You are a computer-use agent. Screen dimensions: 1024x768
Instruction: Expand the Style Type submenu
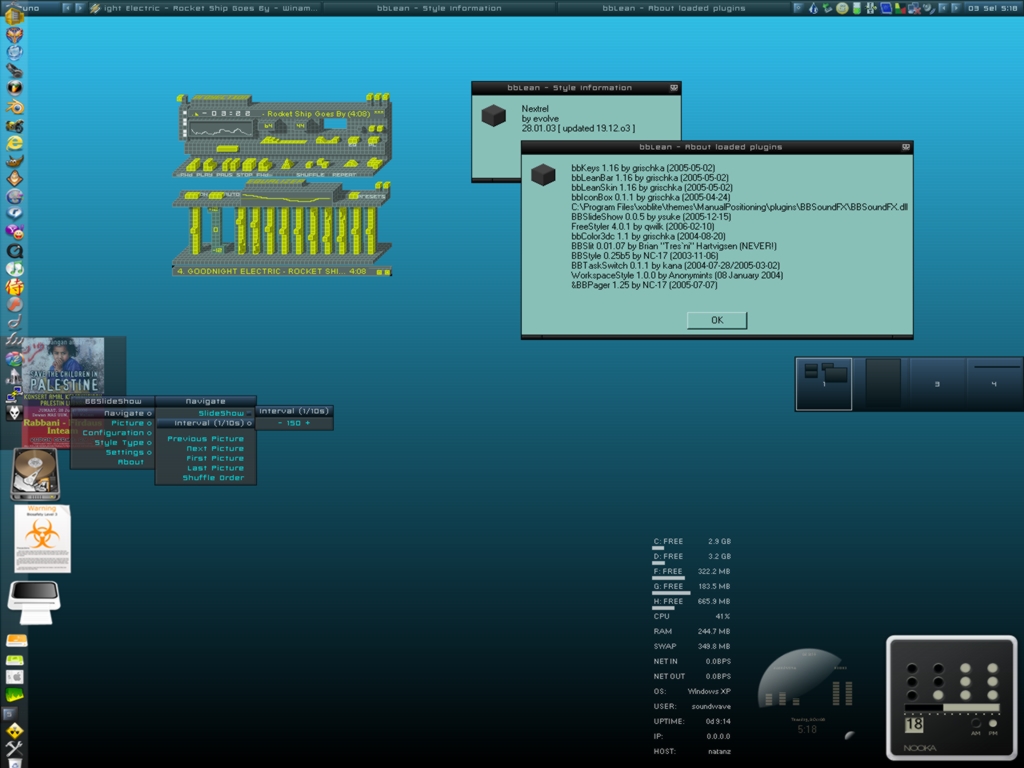[119, 443]
